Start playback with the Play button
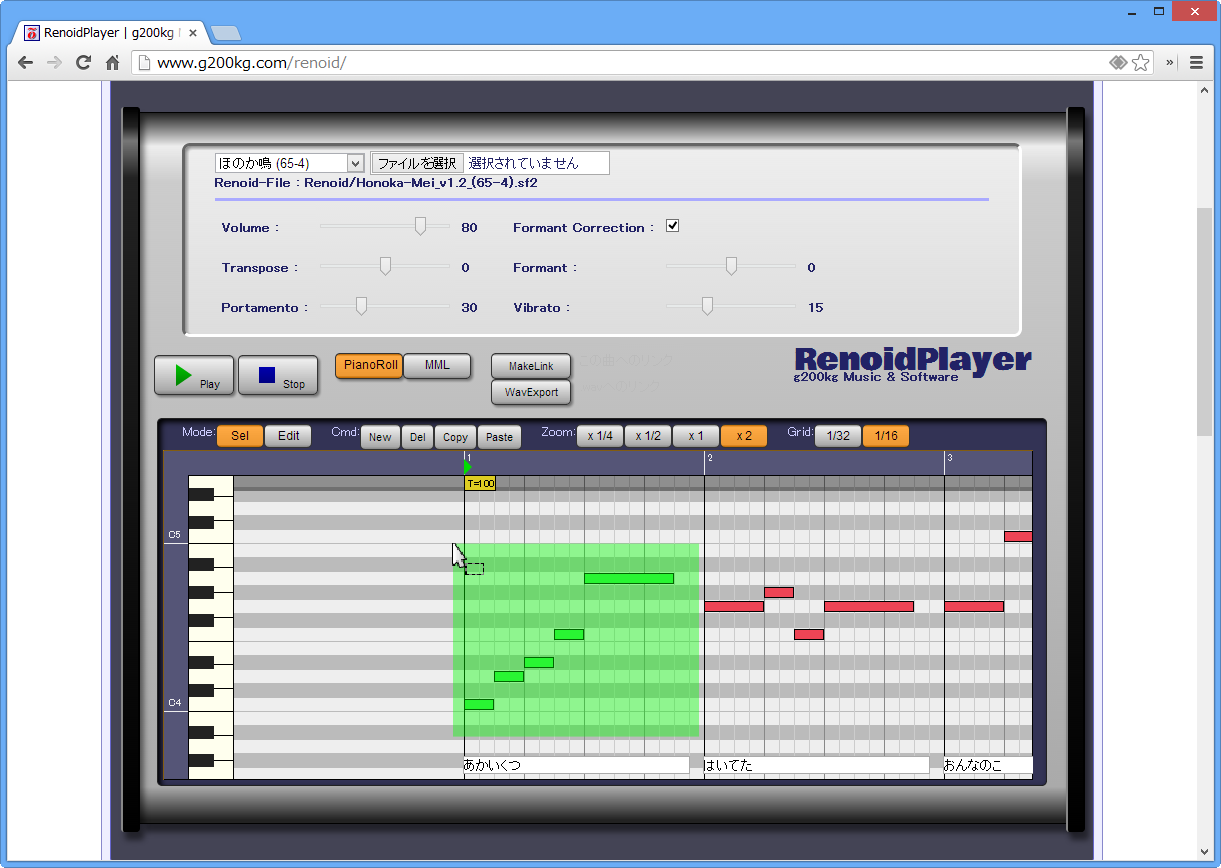1221x868 pixels. point(194,375)
